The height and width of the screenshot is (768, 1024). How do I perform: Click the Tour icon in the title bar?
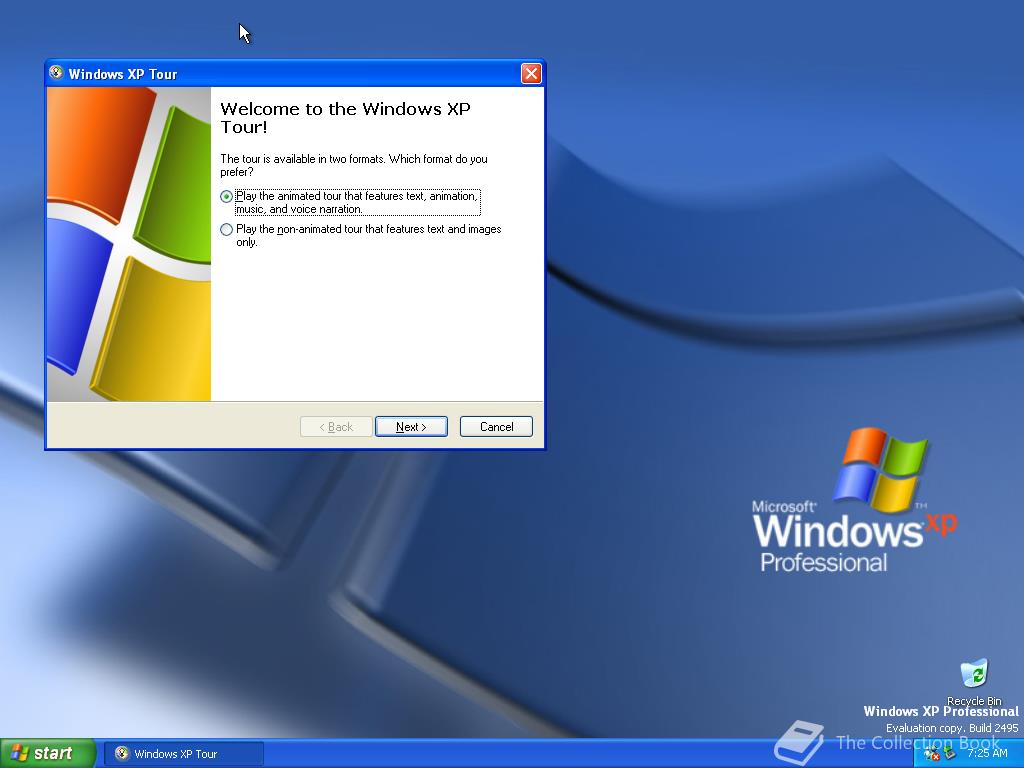[x=56, y=72]
